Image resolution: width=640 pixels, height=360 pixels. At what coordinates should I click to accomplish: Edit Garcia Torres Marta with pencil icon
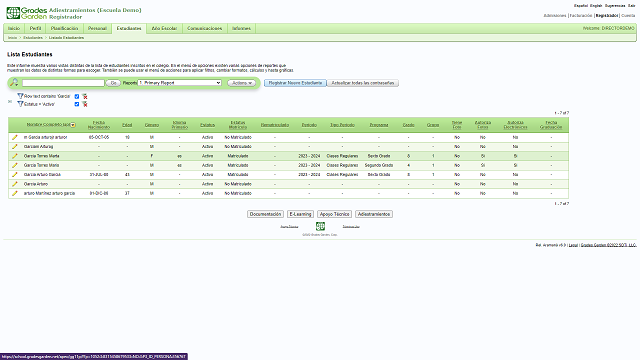click(15, 156)
